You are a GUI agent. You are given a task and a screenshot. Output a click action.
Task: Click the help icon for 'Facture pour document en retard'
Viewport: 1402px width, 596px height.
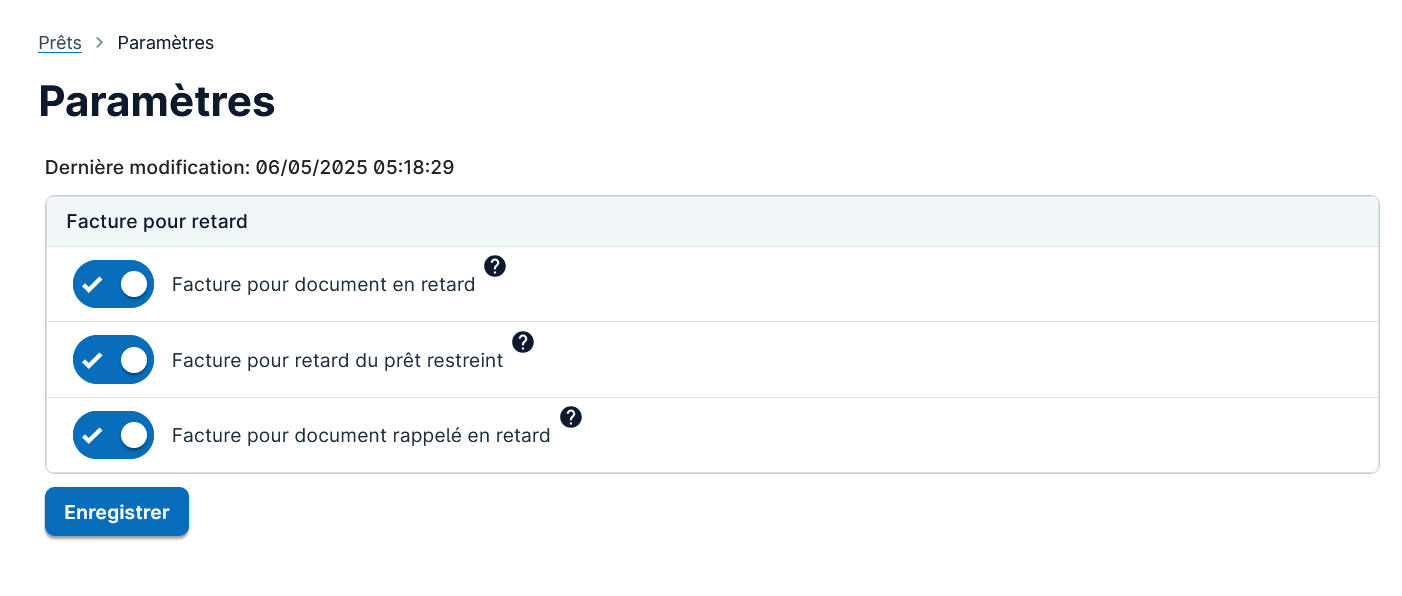pos(494,266)
